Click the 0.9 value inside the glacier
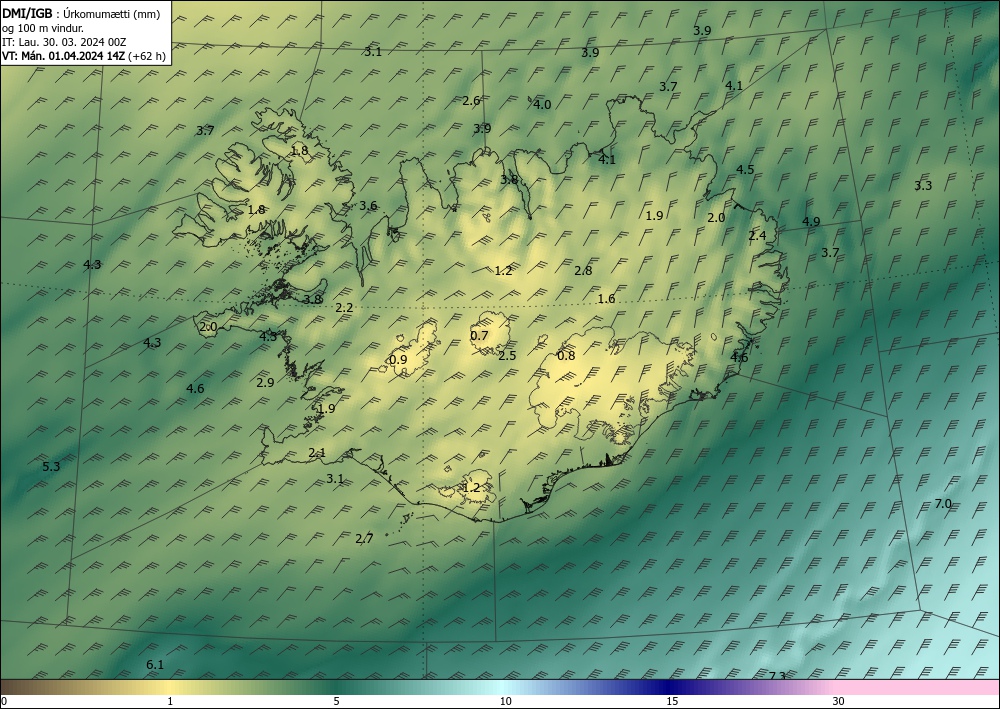 [x=398, y=360]
